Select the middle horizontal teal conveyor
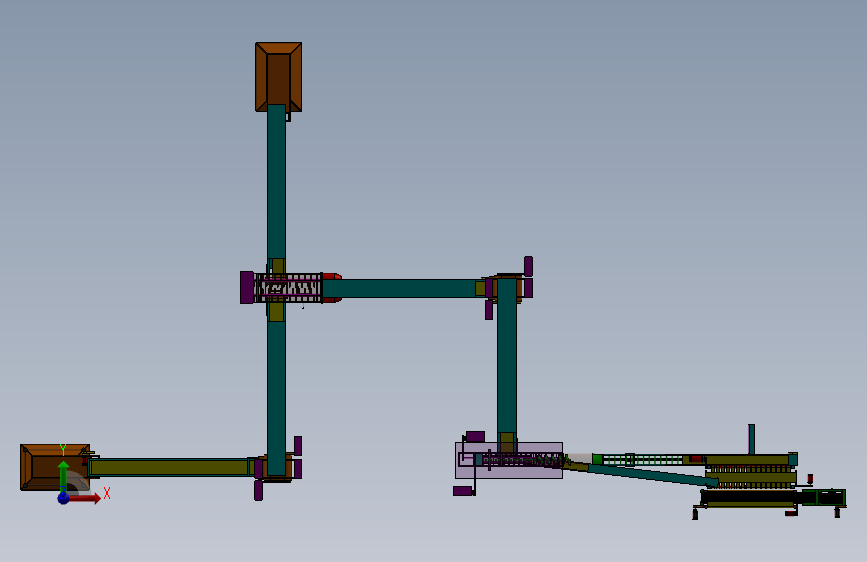The image size is (867, 562). (399, 288)
